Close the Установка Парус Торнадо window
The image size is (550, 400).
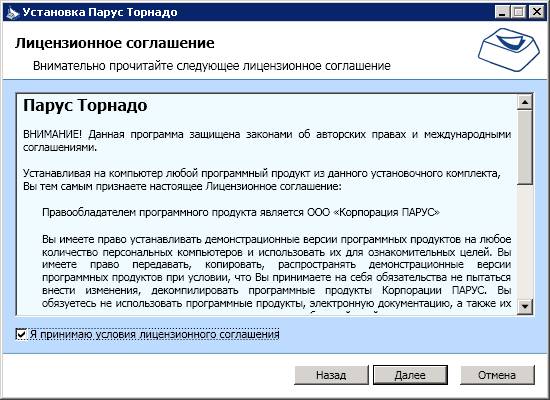(x=537, y=12)
